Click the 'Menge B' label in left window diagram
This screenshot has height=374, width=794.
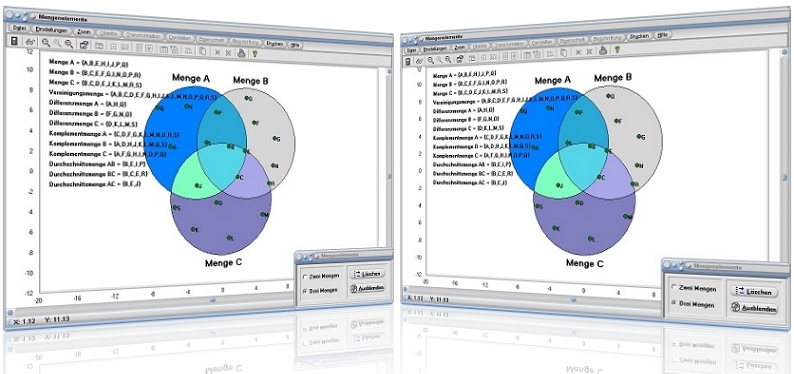point(251,80)
